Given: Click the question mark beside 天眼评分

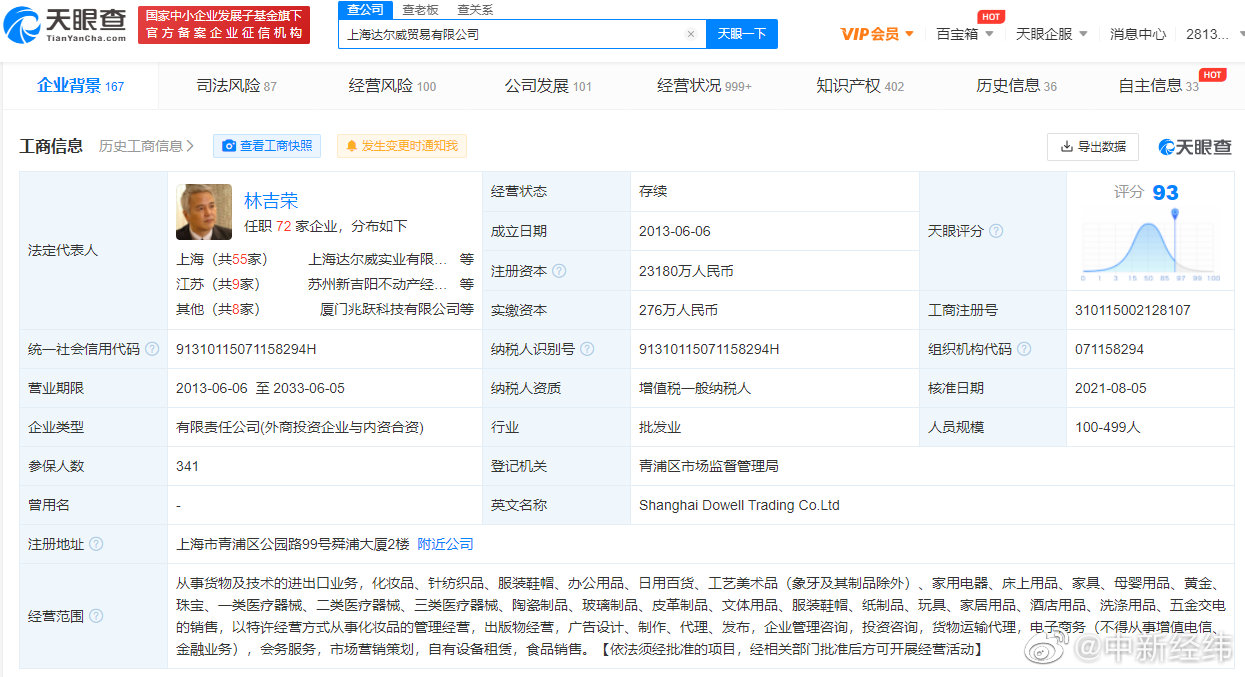Looking at the screenshot, I should pyautogui.click(x=994, y=231).
